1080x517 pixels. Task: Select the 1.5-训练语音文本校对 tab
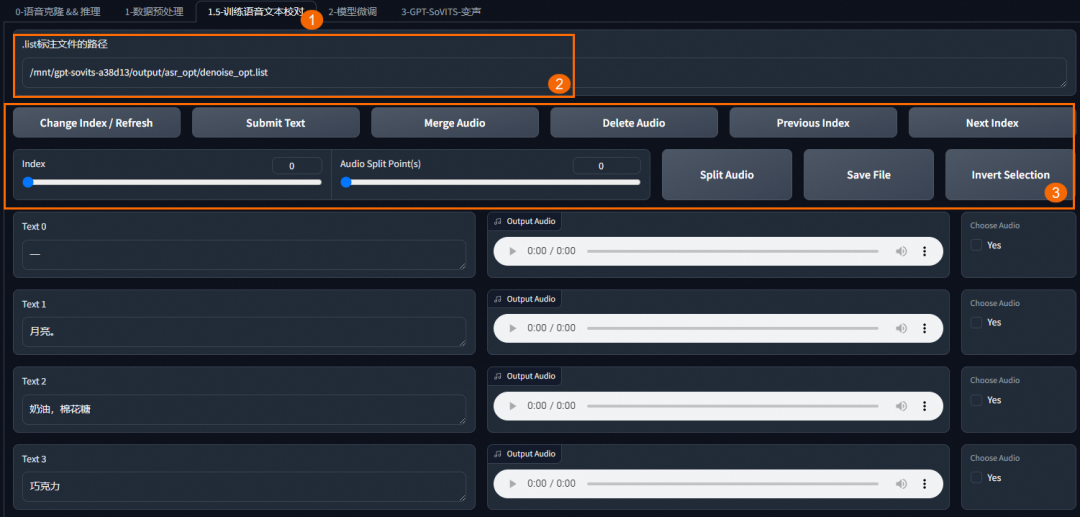tap(256, 12)
